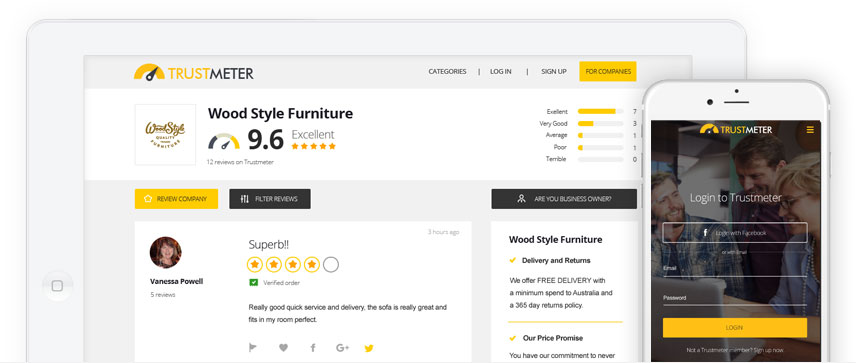Click the Trustmeter logo on phone

click(x=736, y=129)
